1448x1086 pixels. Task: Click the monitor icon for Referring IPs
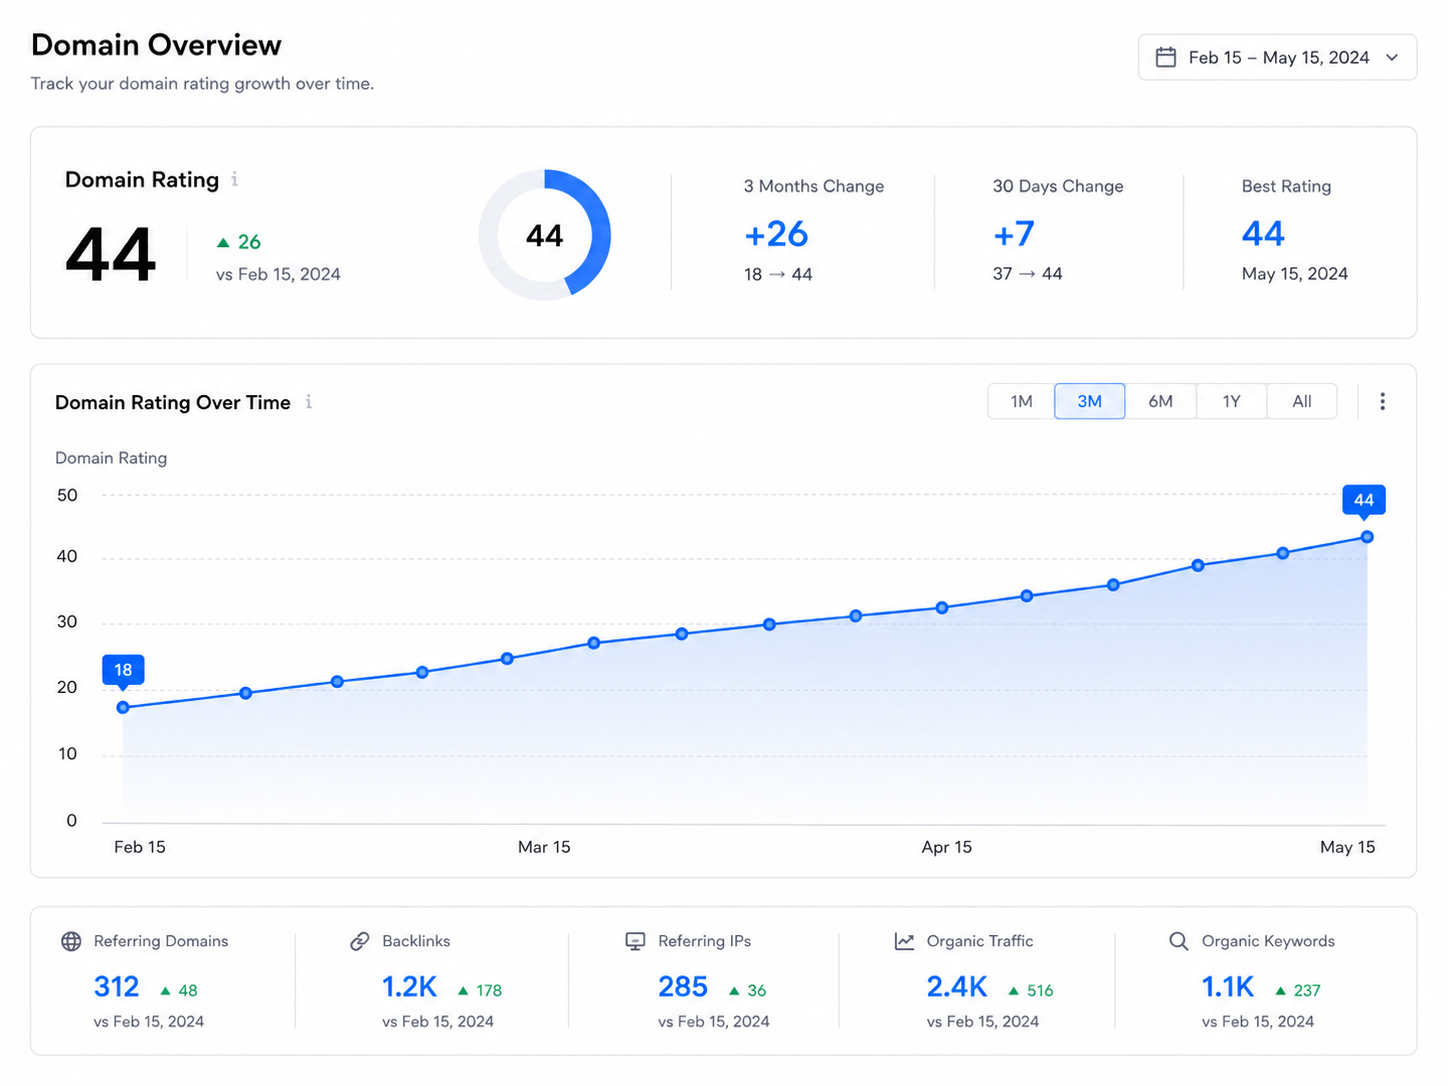635,941
